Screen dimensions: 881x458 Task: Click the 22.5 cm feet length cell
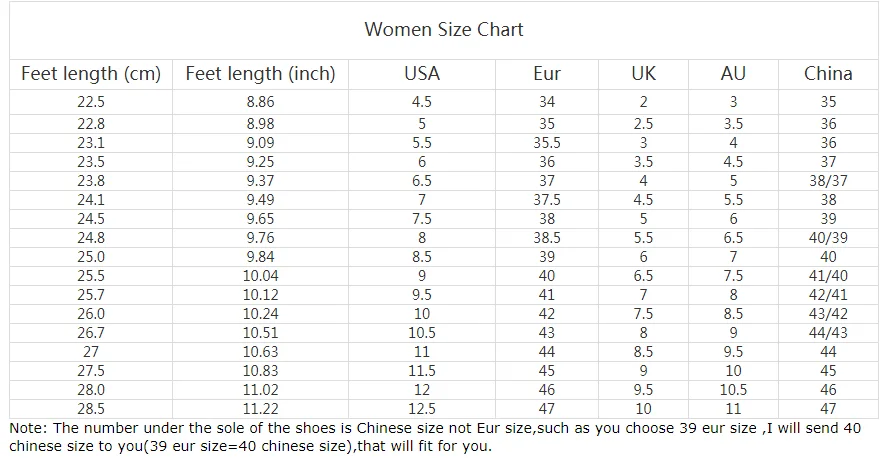click(x=91, y=102)
